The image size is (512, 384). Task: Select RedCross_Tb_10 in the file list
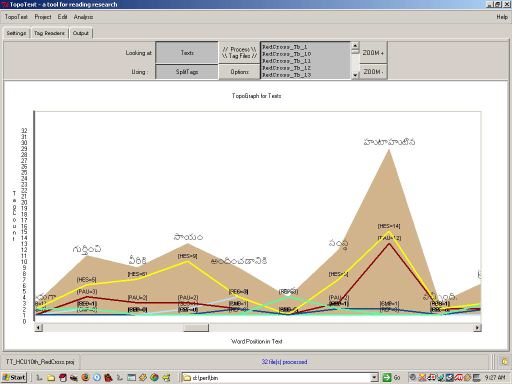pyautogui.click(x=287, y=54)
